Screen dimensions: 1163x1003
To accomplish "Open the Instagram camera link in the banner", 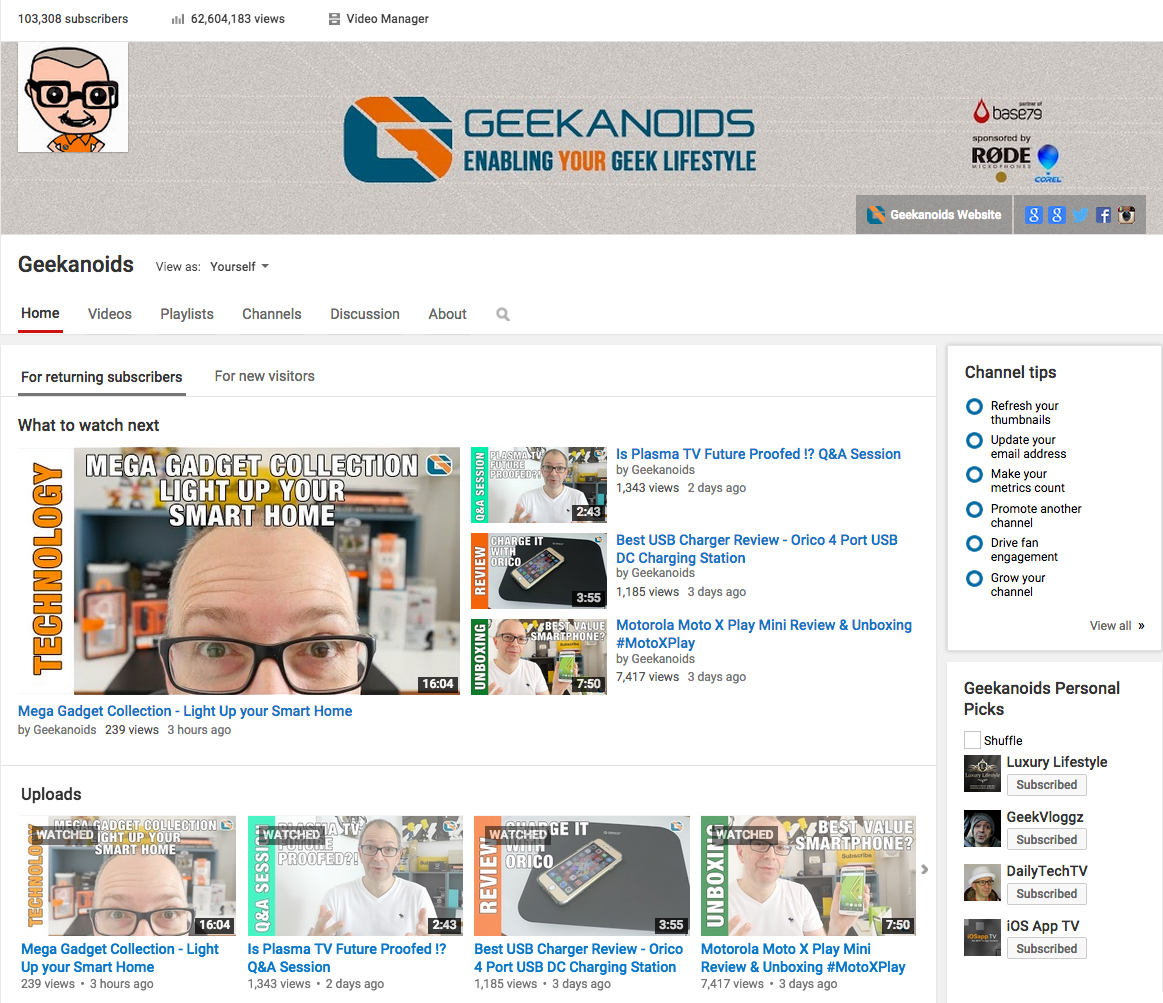I will tap(1127, 215).
